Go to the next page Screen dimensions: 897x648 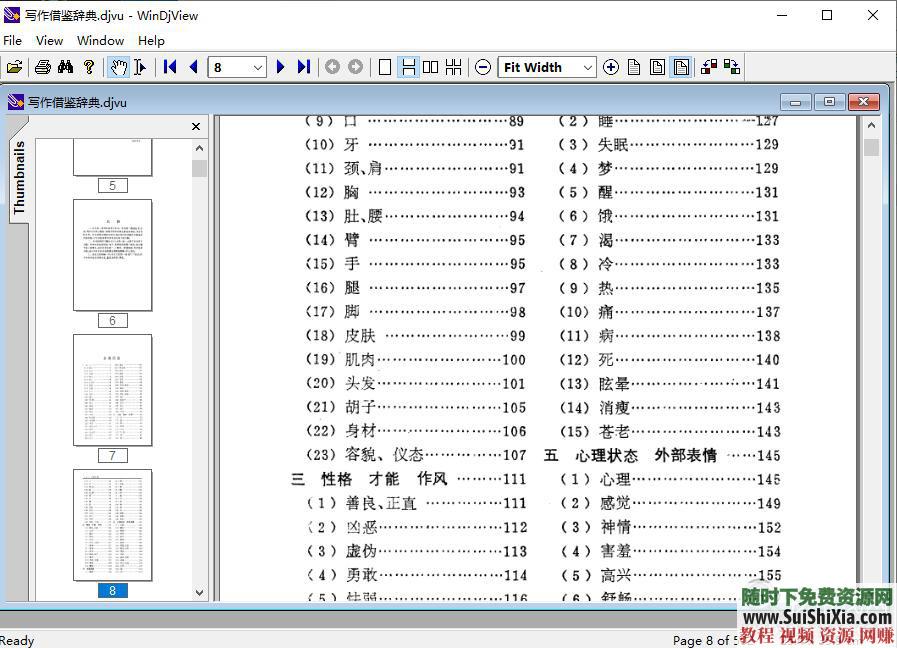[x=280, y=67]
